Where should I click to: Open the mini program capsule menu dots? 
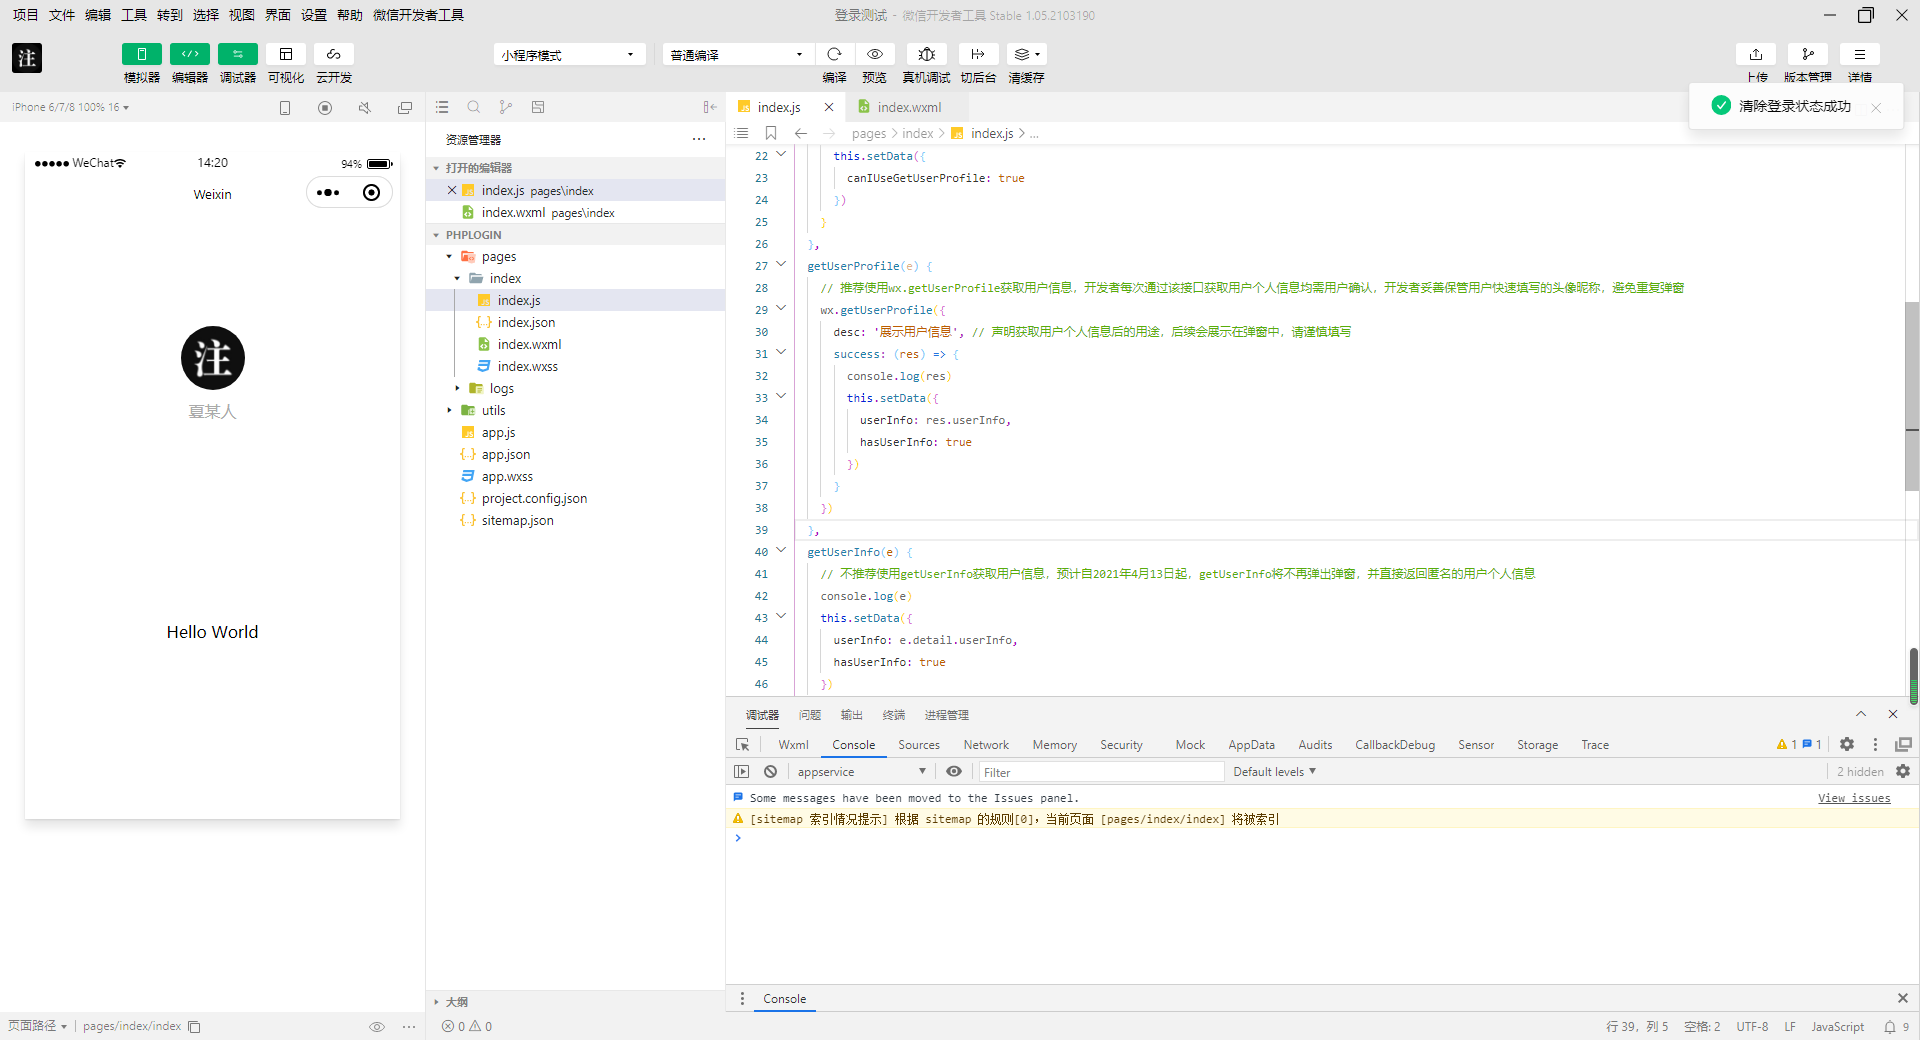pos(328,192)
